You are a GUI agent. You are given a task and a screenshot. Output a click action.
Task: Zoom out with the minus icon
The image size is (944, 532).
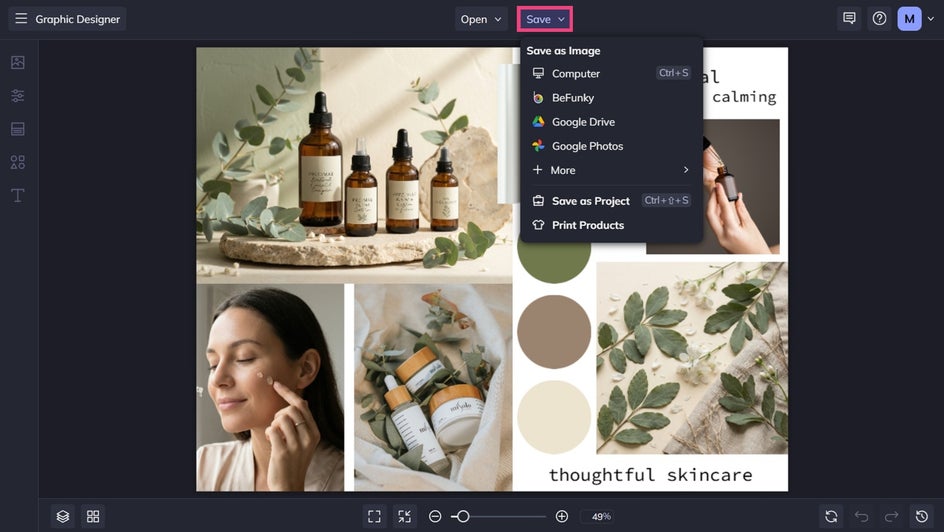click(435, 516)
